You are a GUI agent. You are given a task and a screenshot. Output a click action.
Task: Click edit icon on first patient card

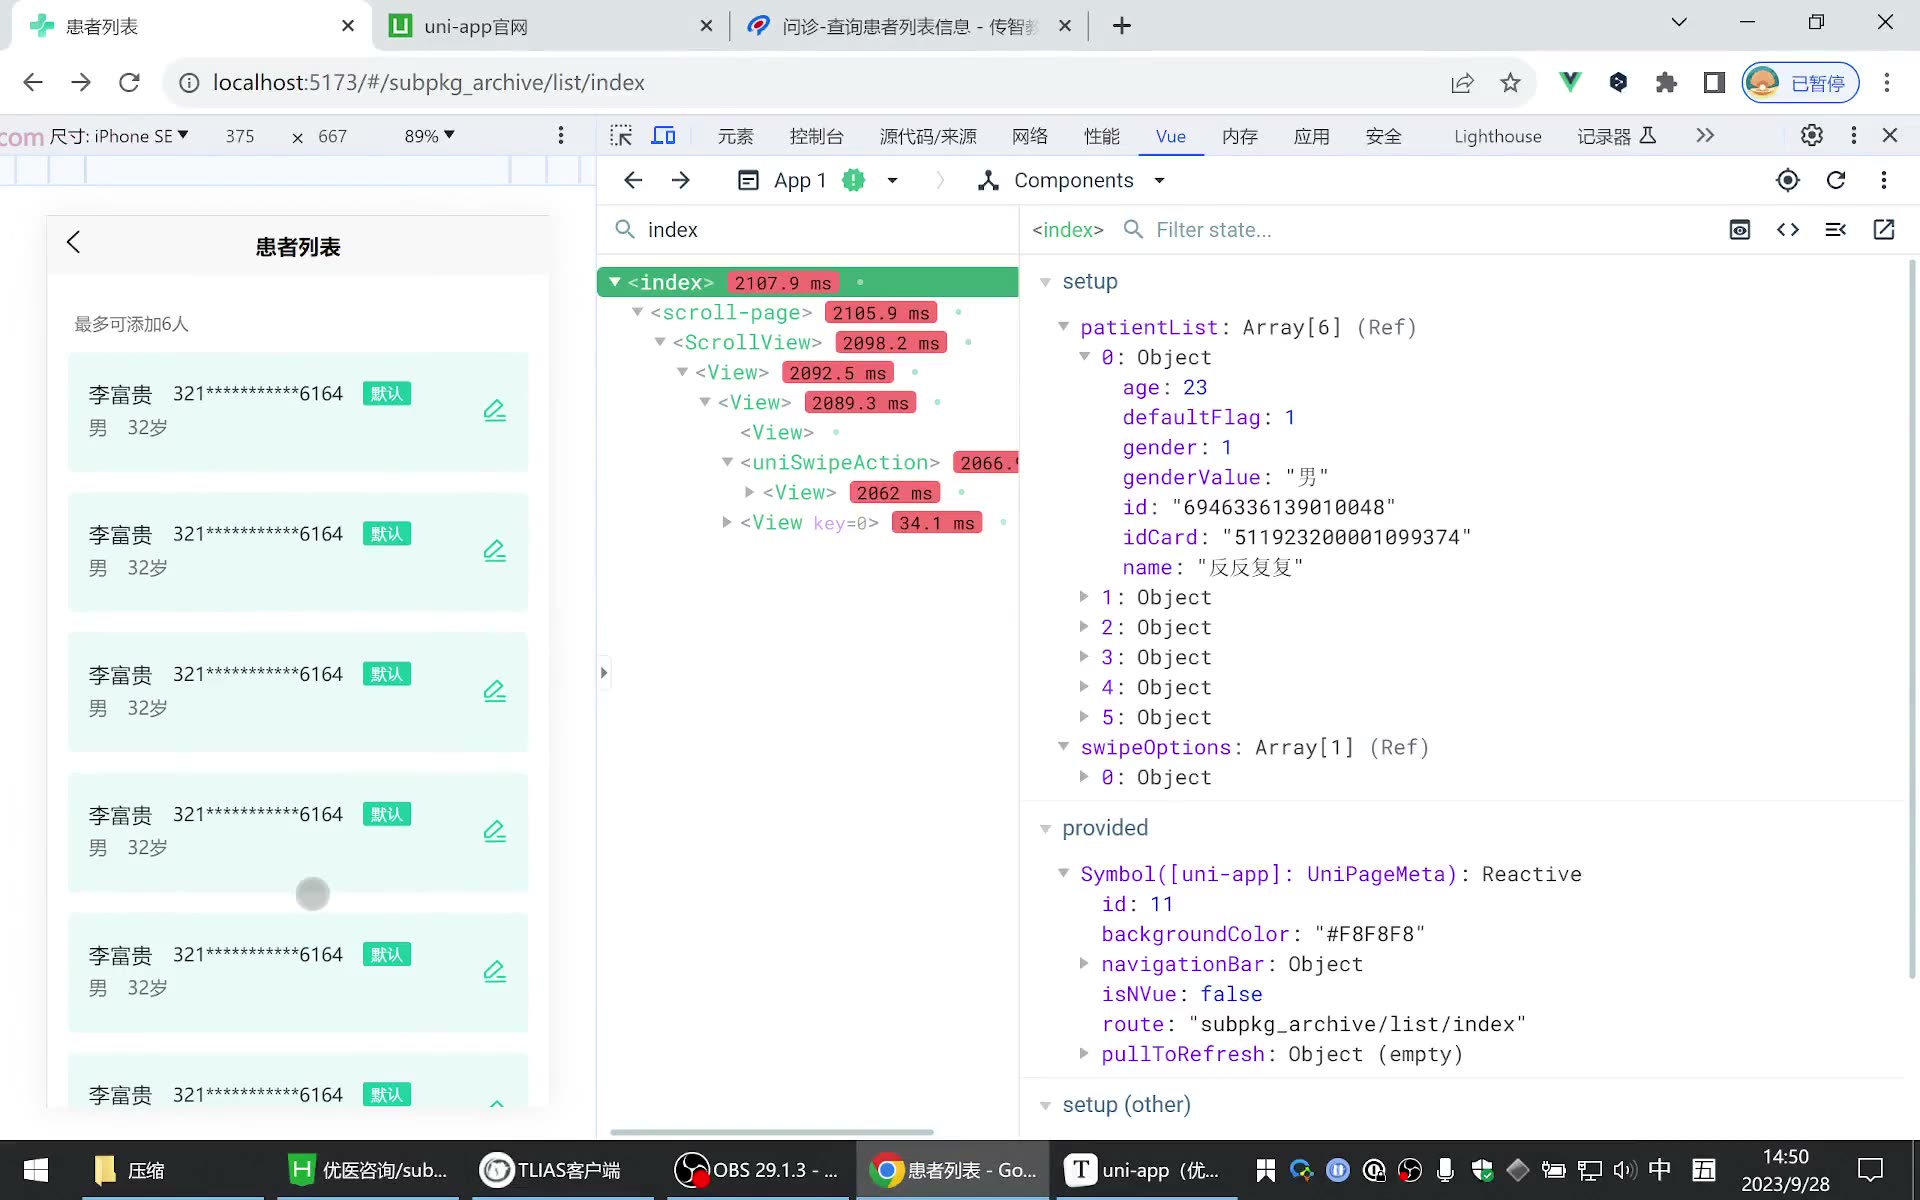pyautogui.click(x=495, y=410)
